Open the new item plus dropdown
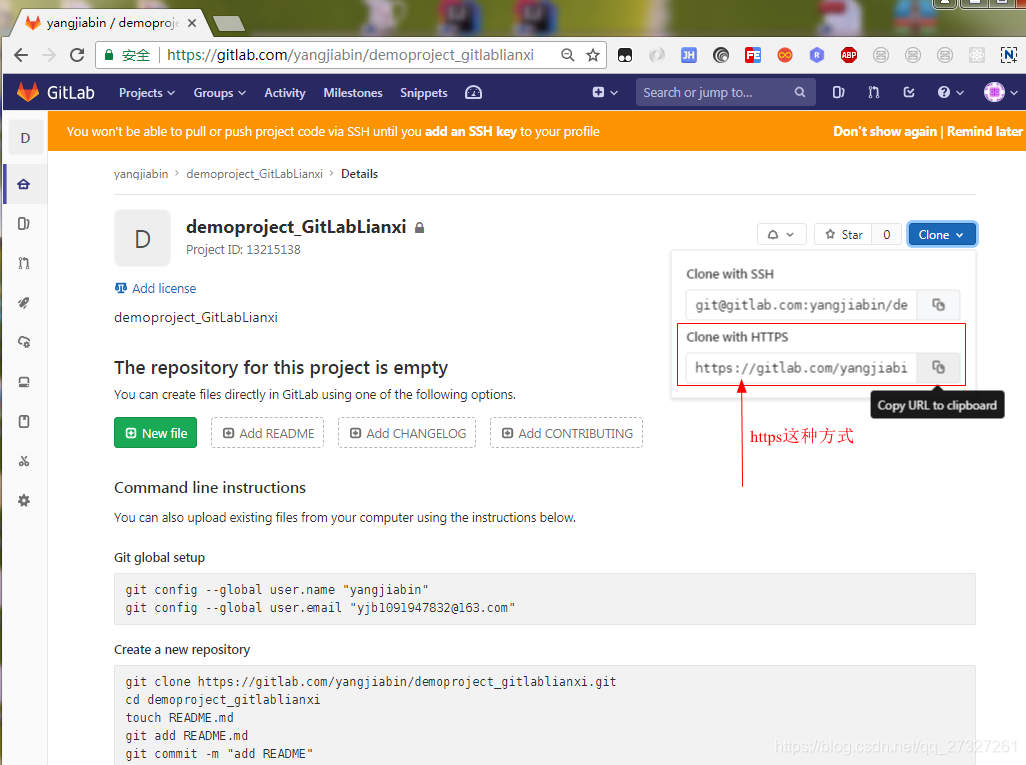This screenshot has height=765, width=1026. pos(605,93)
